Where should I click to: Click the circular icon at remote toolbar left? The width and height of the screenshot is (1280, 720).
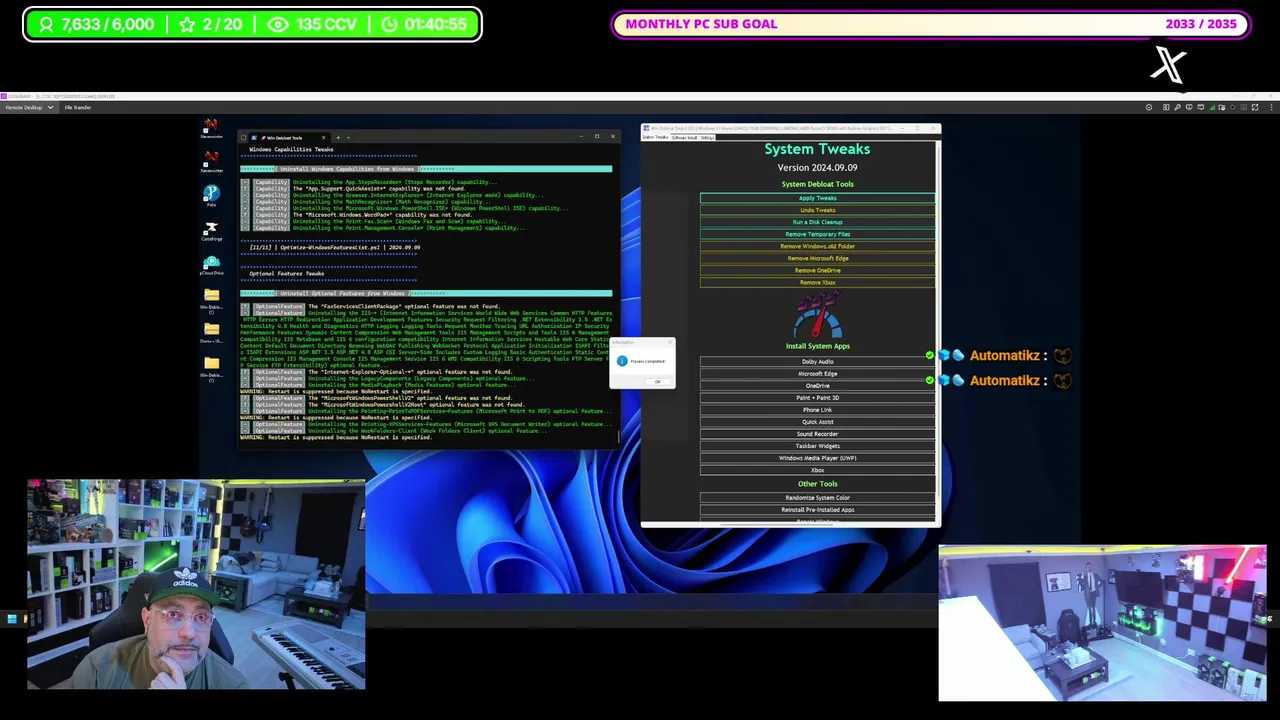[x=1149, y=107]
